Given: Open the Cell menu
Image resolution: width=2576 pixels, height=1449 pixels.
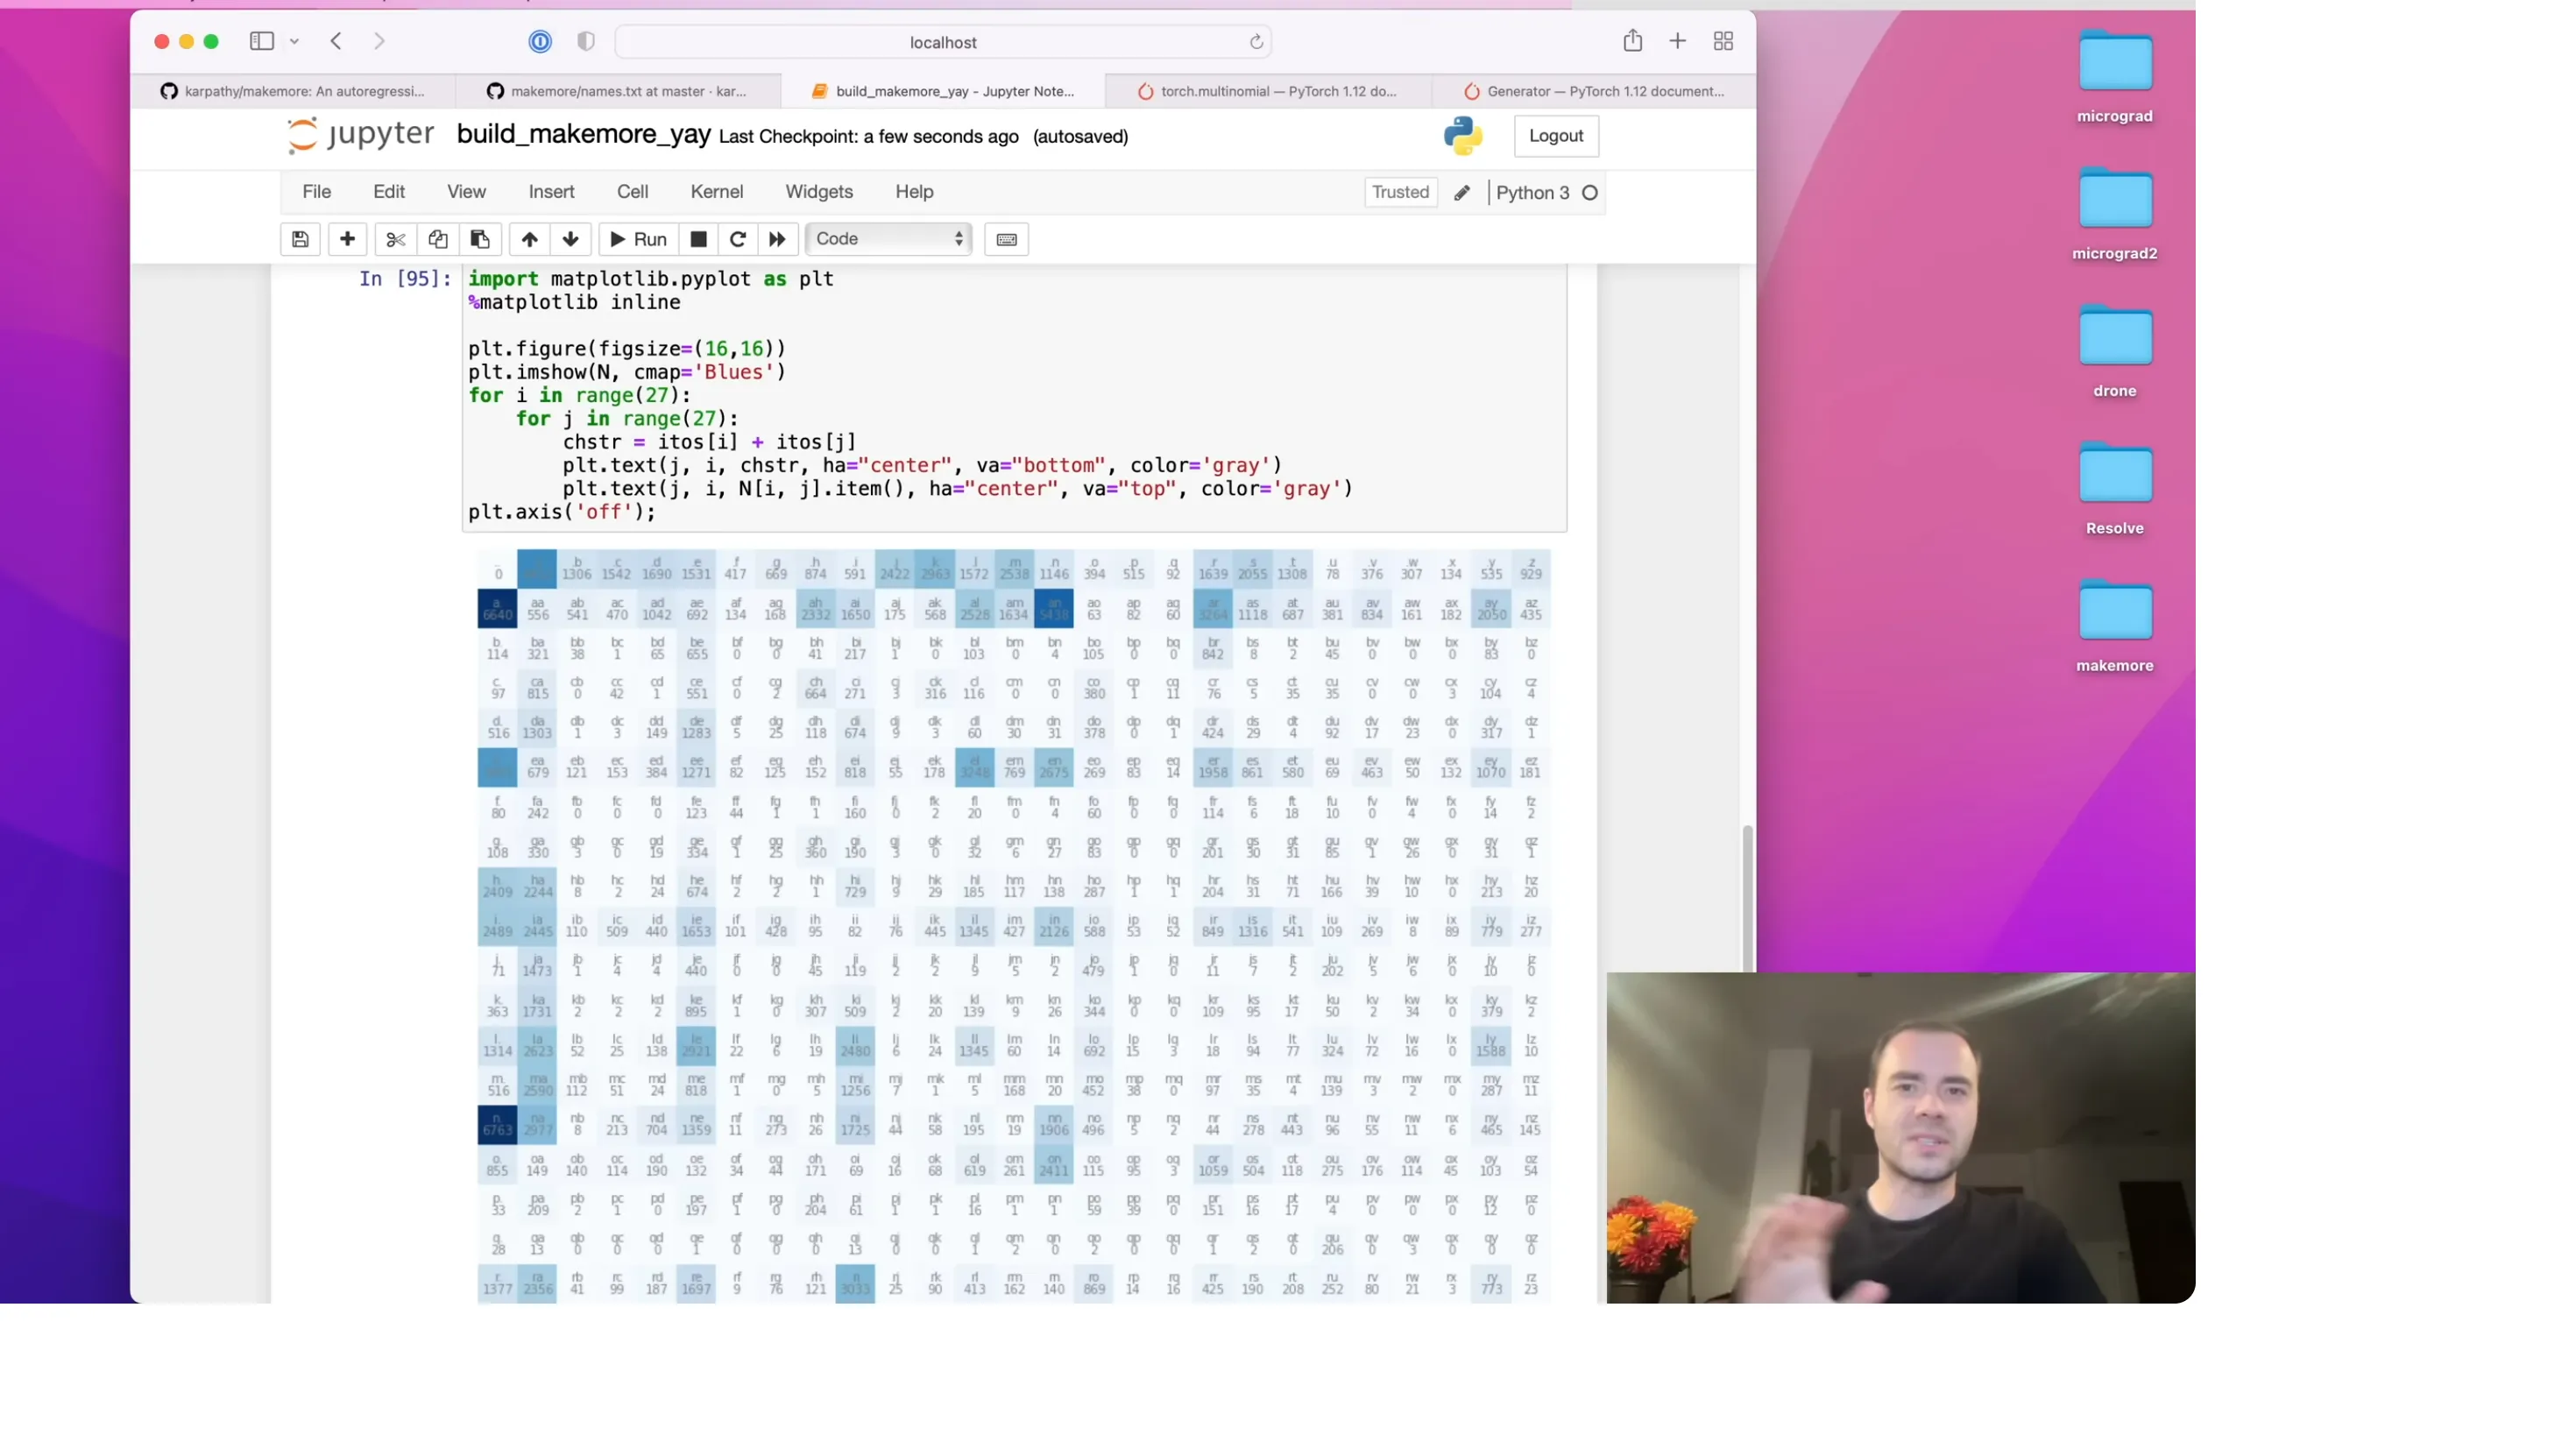Looking at the screenshot, I should click(633, 192).
